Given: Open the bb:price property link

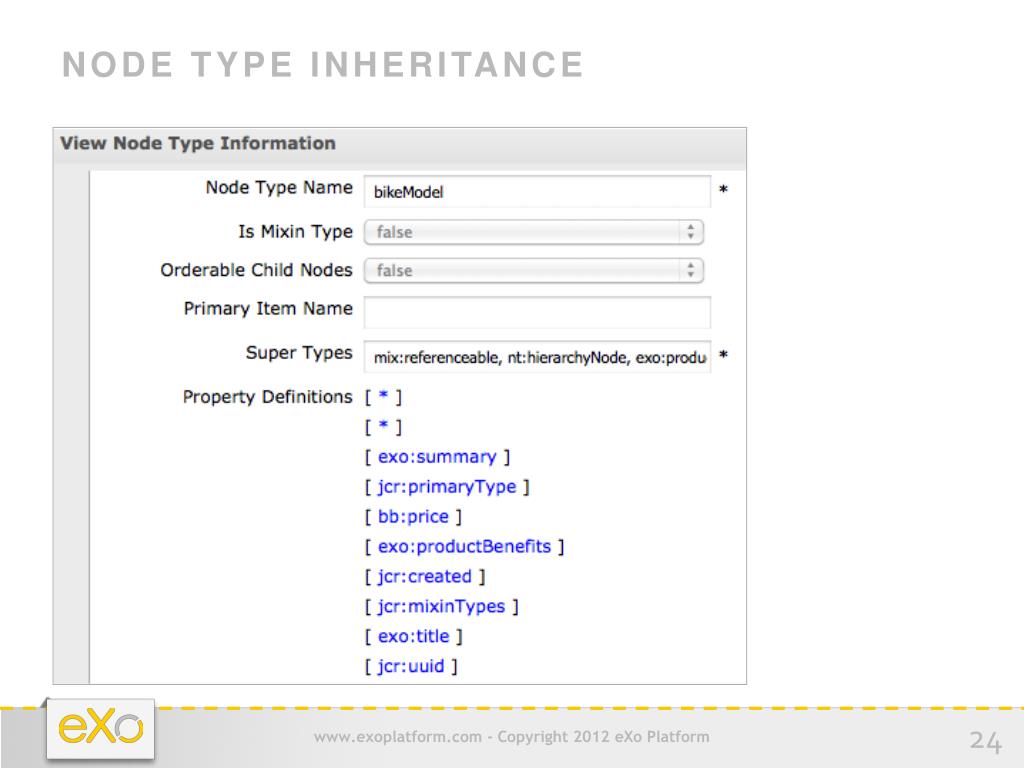Looking at the screenshot, I should (413, 517).
